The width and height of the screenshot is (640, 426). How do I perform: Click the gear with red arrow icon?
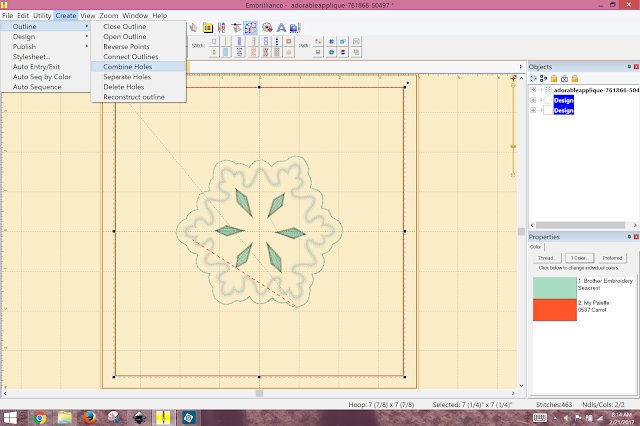[267, 28]
